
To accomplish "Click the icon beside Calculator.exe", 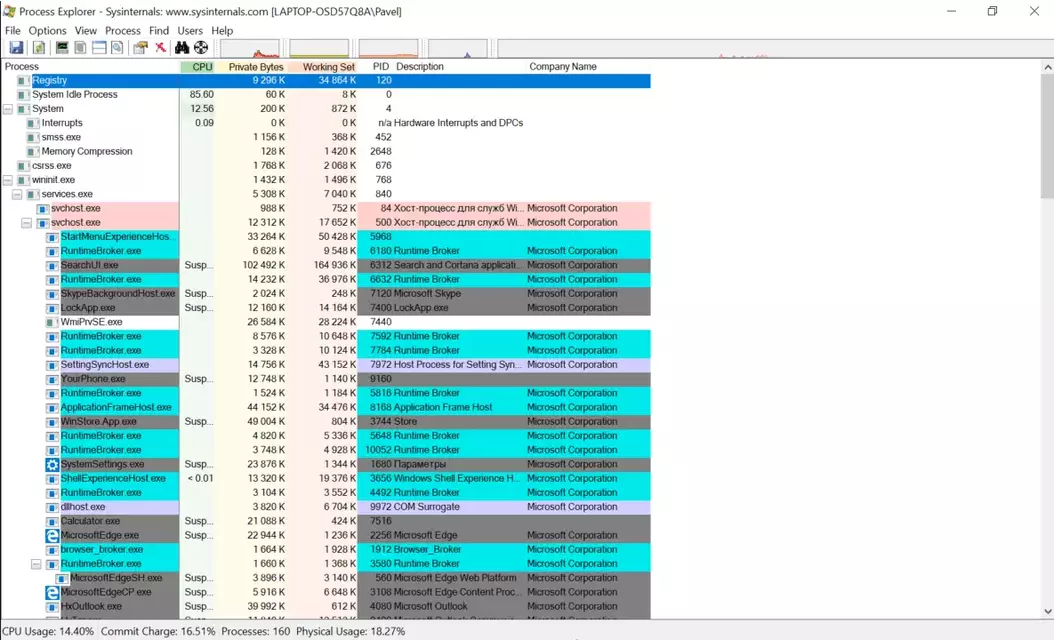I will coord(52,522).
